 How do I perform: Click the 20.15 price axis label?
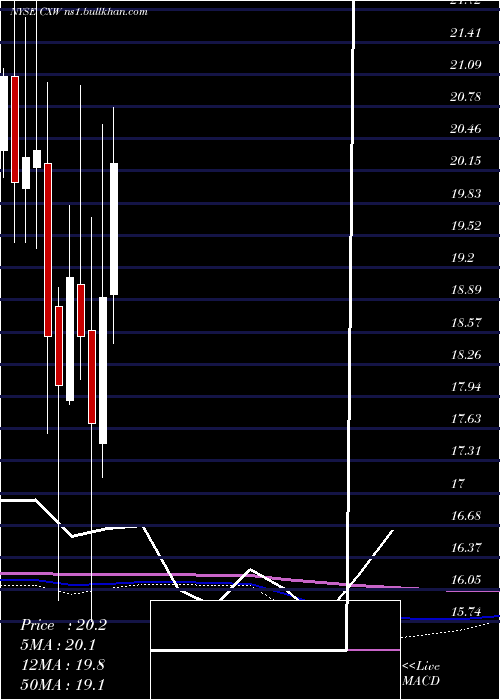(466, 161)
